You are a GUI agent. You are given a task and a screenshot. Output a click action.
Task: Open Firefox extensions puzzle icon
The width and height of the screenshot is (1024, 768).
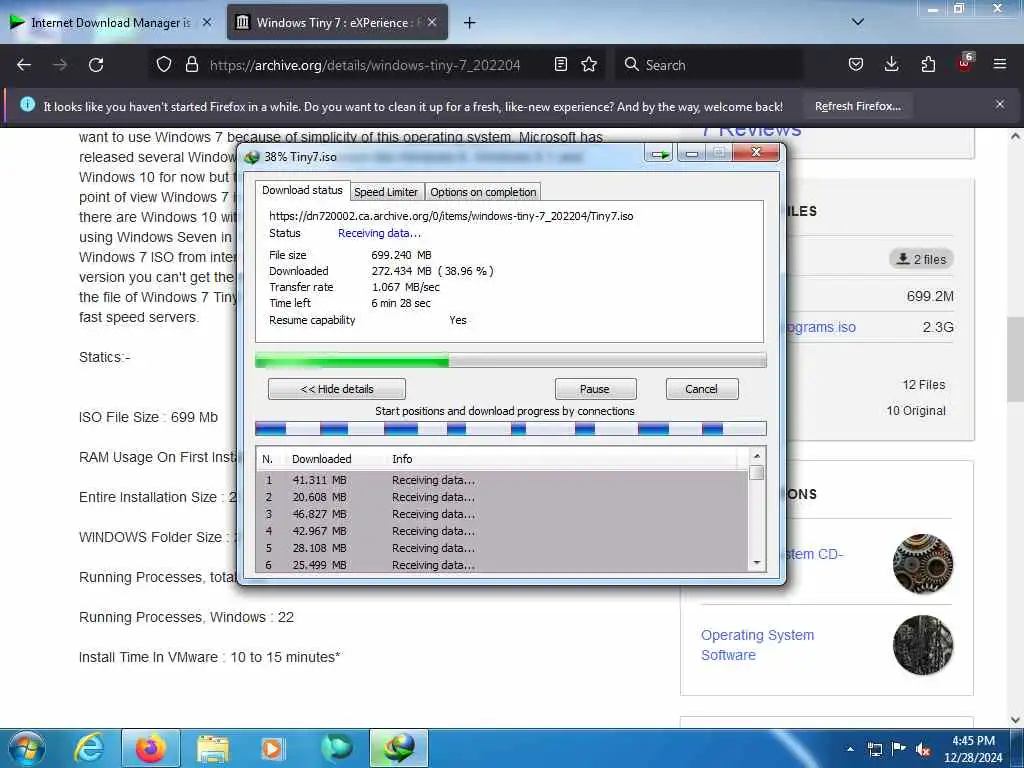(x=928, y=64)
